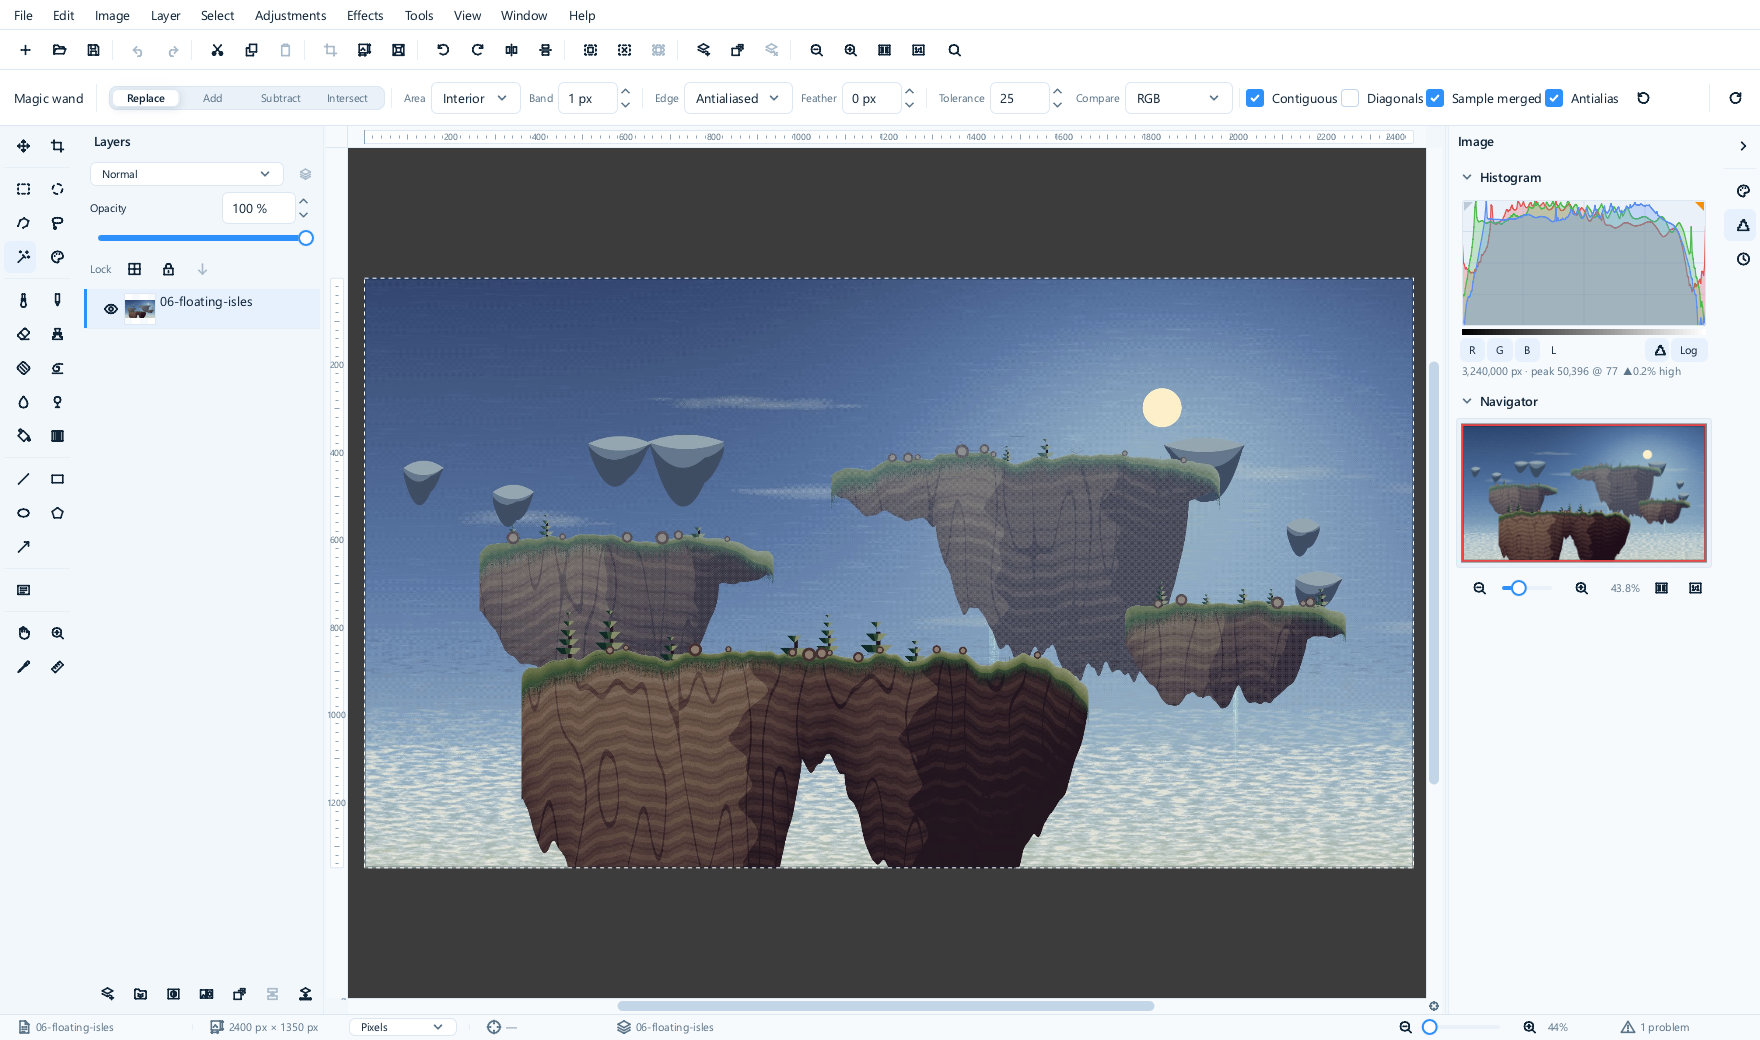Hide the 06-floating-isles layer
This screenshot has width=1760, height=1040.
point(111,309)
